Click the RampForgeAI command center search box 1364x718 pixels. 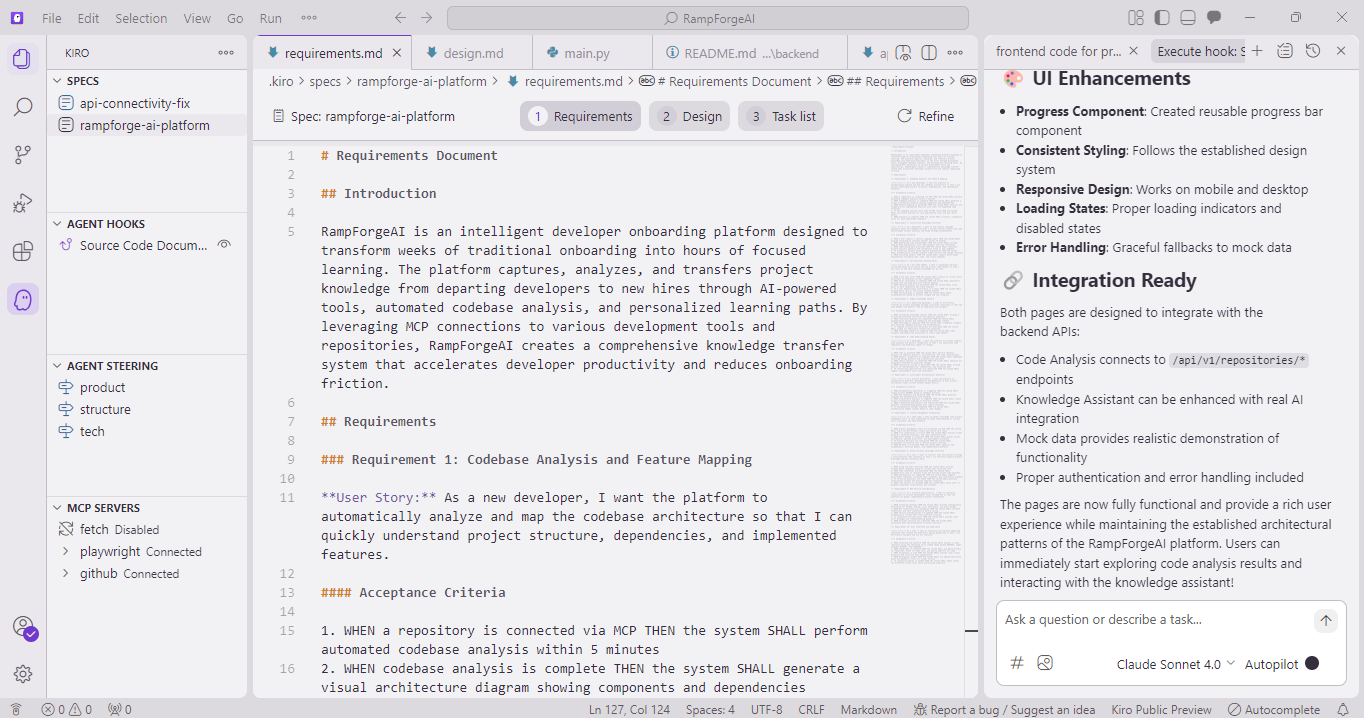(x=707, y=18)
